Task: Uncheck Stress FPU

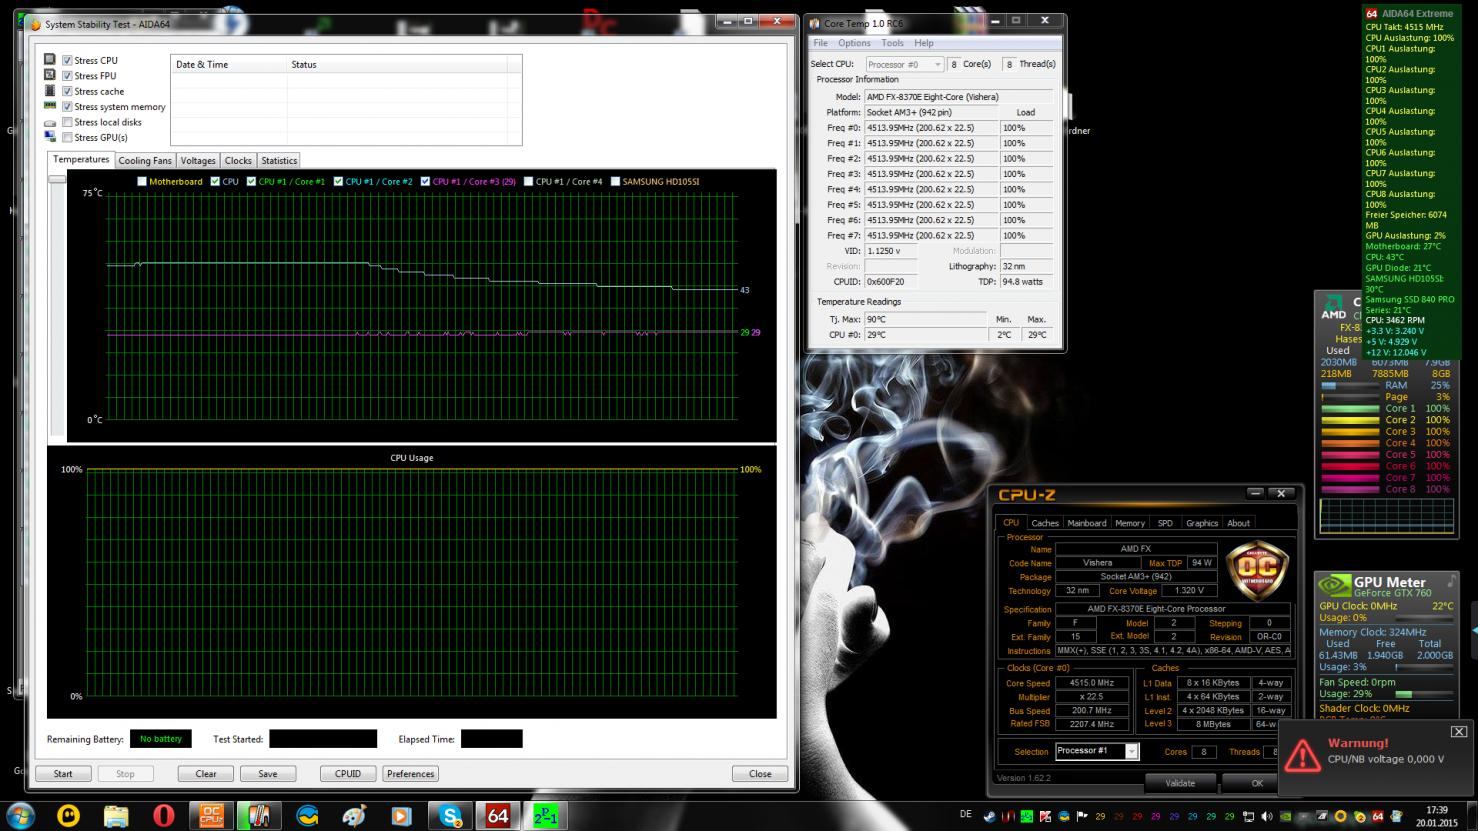Action: point(67,76)
